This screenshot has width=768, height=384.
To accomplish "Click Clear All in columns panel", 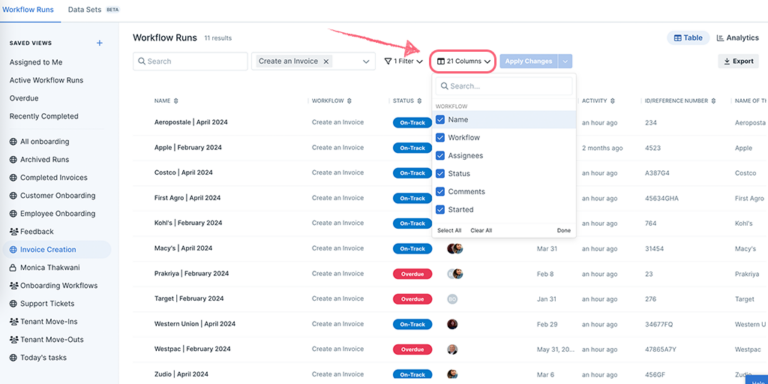I will [x=481, y=231].
